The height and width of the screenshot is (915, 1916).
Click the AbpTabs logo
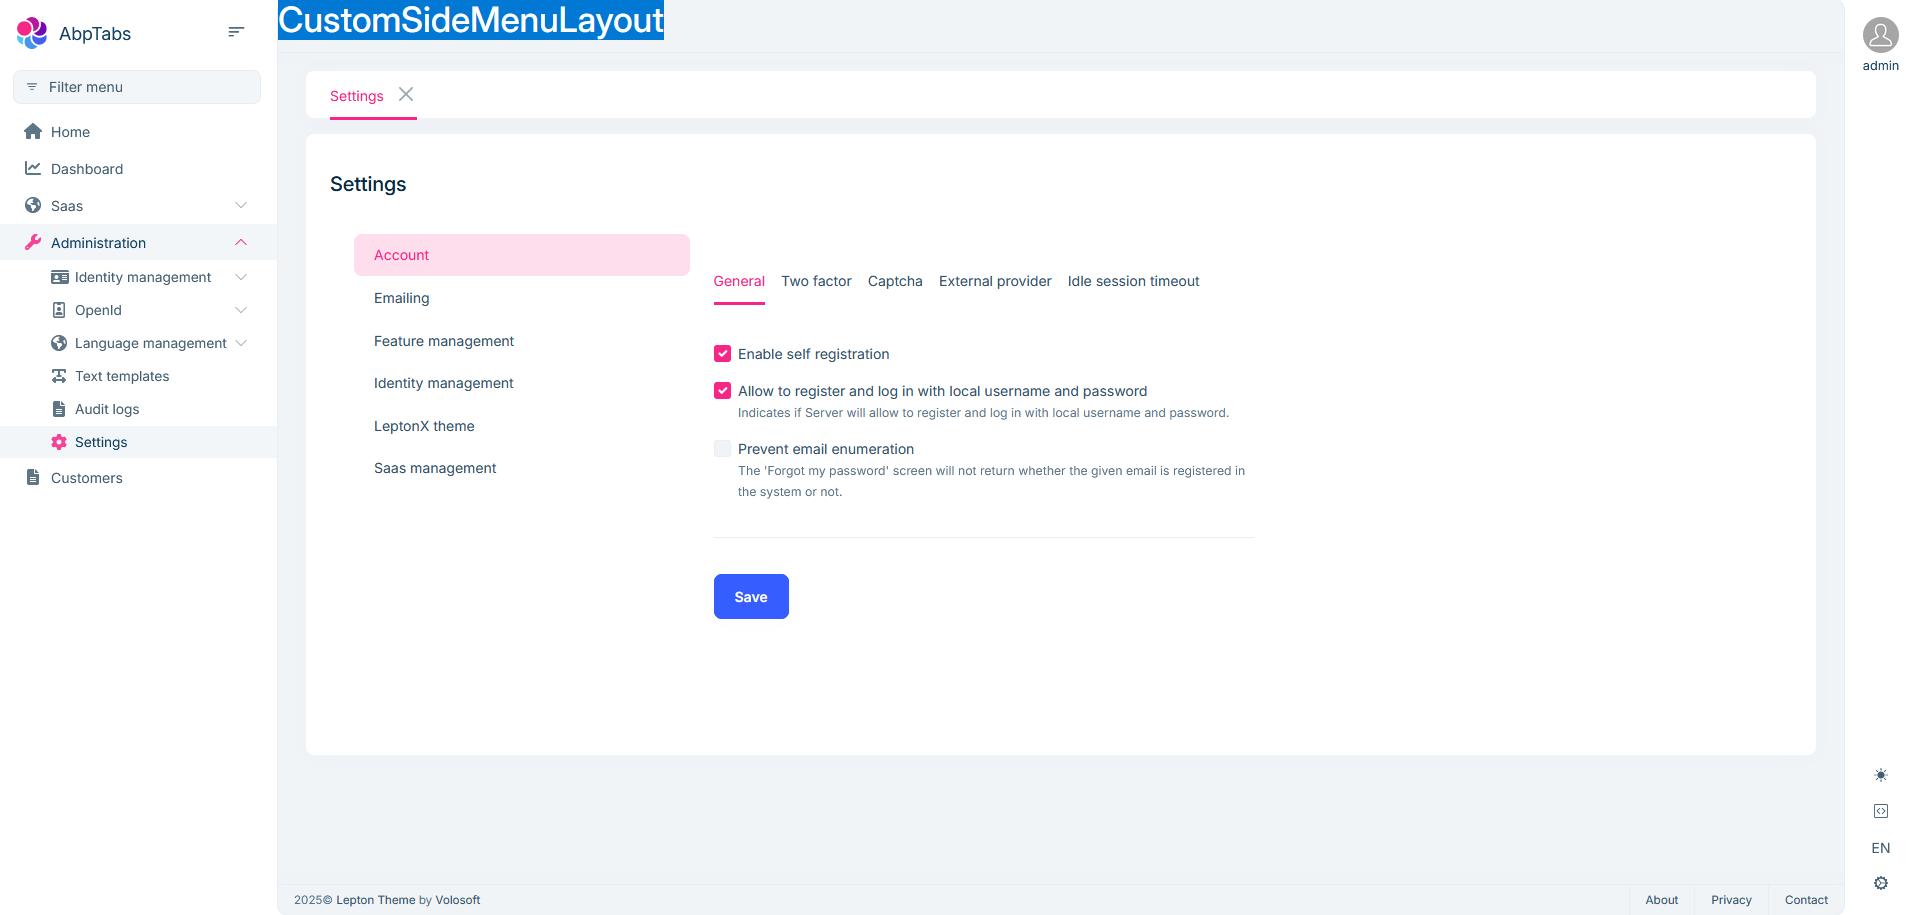(32, 33)
